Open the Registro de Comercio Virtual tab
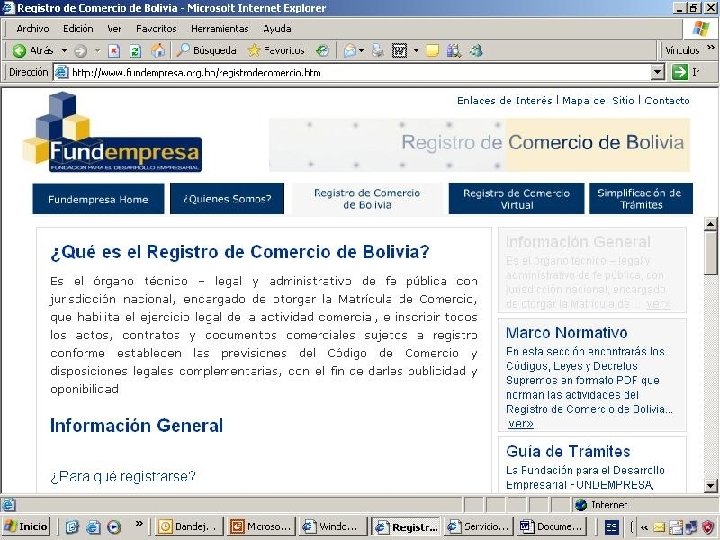The height and width of the screenshot is (540, 720). (x=517, y=199)
